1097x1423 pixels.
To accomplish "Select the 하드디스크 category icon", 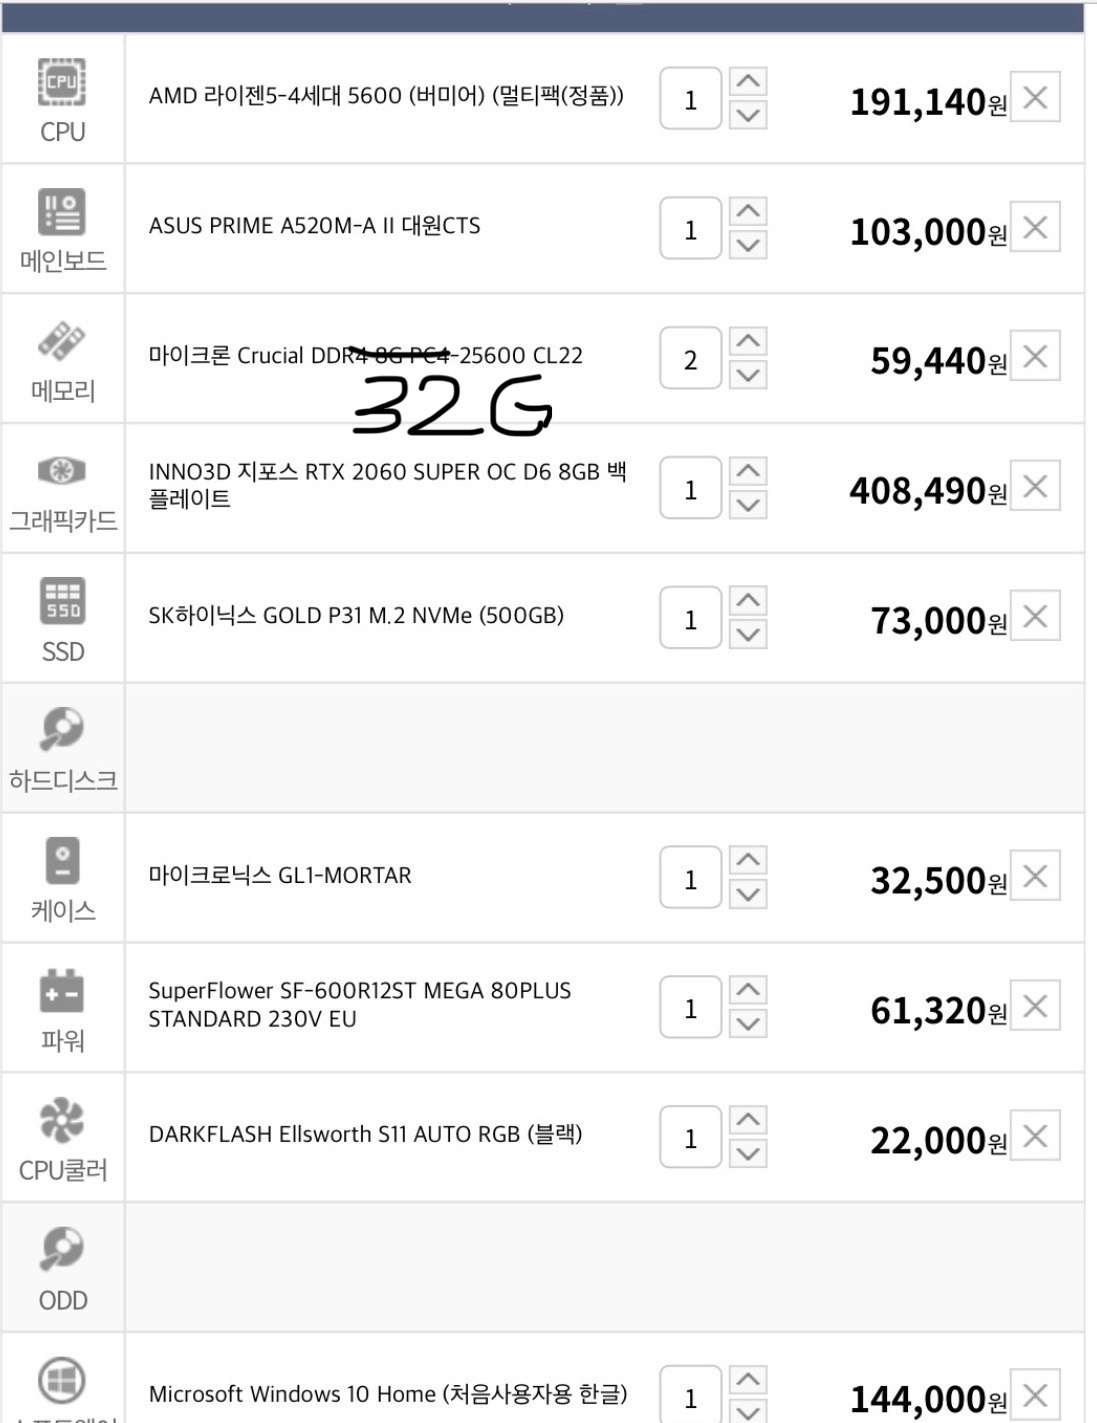I will click(x=62, y=729).
